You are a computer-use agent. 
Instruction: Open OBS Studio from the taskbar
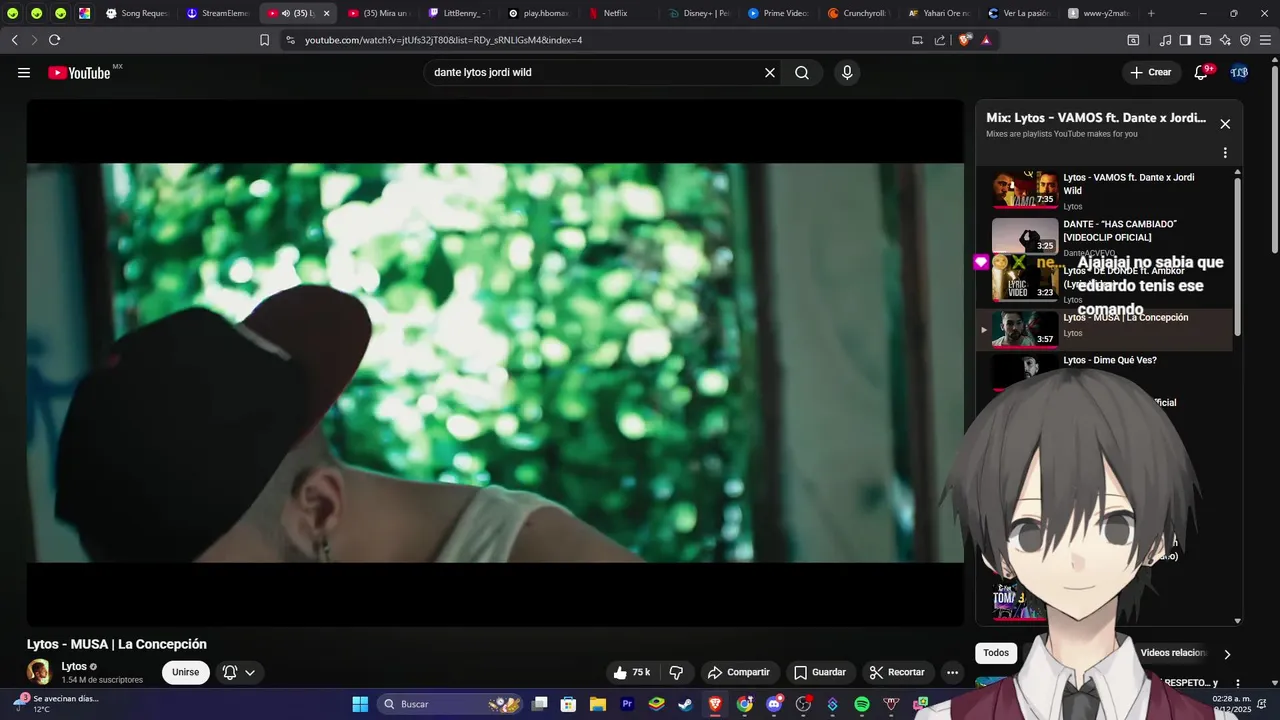coord(803,704)
